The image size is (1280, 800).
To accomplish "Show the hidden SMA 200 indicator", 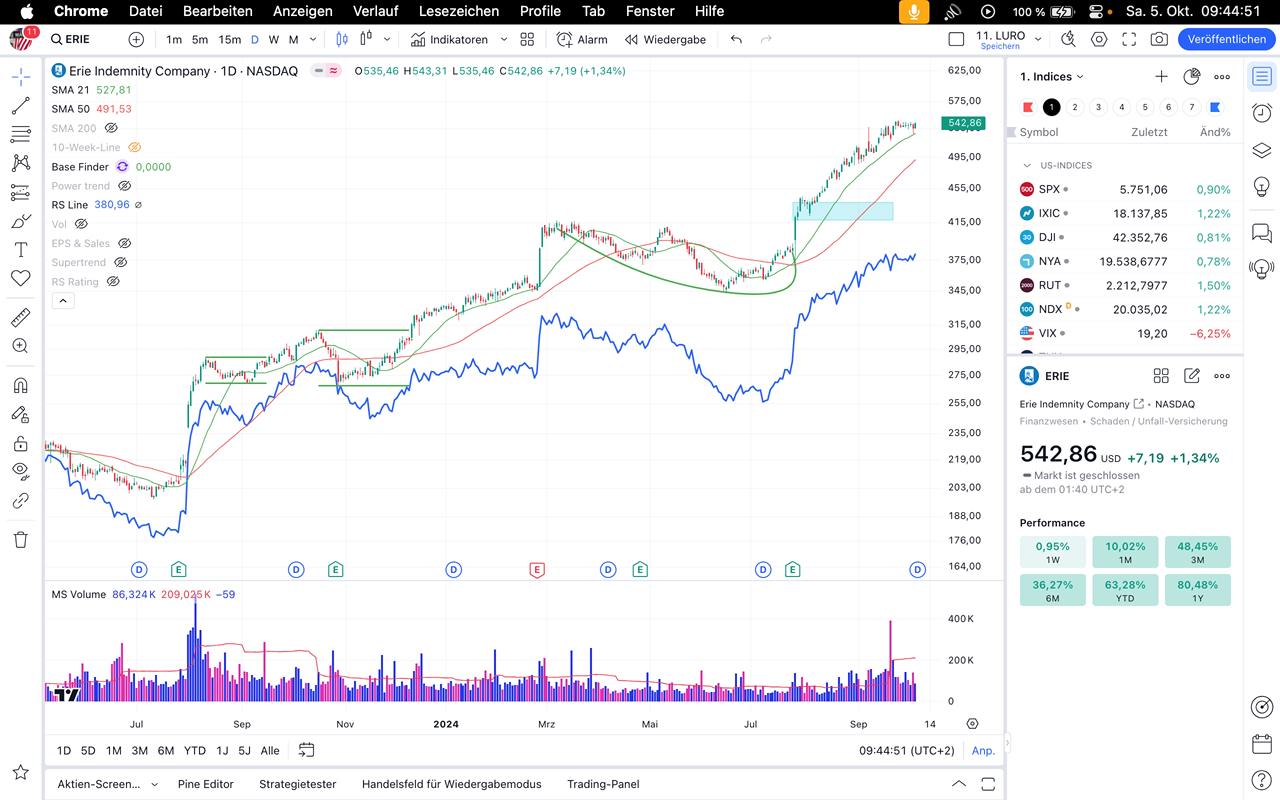I will tap(111, 128).
